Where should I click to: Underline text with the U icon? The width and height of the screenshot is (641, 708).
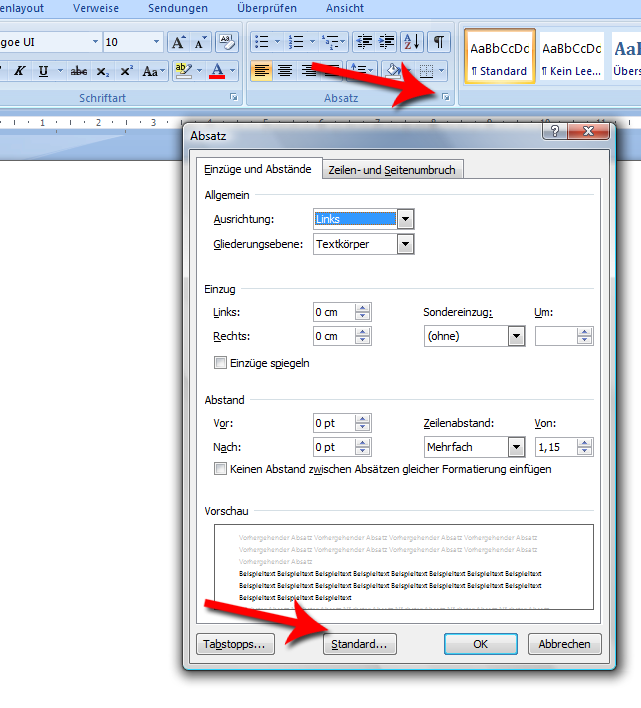pyautogui.click(x=43, y=71)
